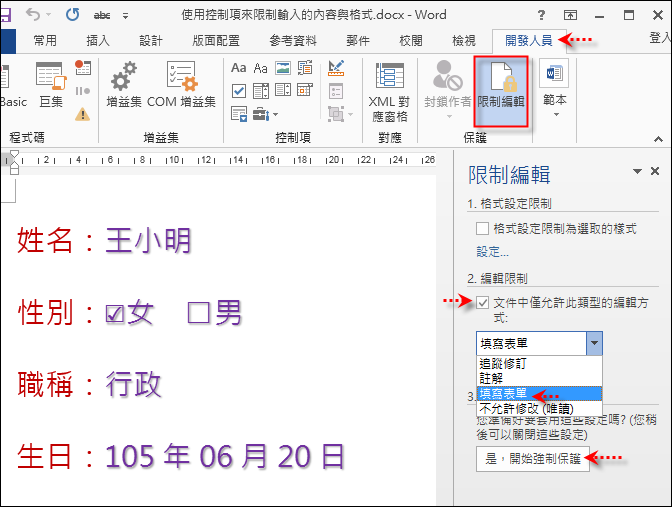Expand the 範本 dropdown arrow
This screenshot has width=672, height=507.
tap(556, 114)
